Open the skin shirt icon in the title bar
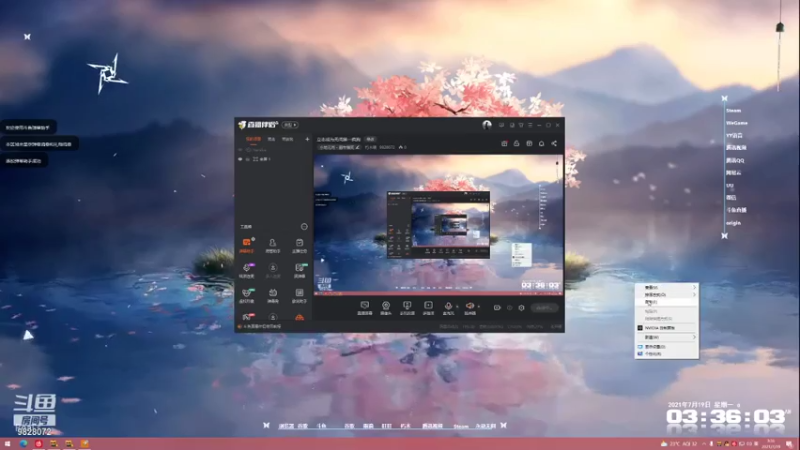 point(521,125)
